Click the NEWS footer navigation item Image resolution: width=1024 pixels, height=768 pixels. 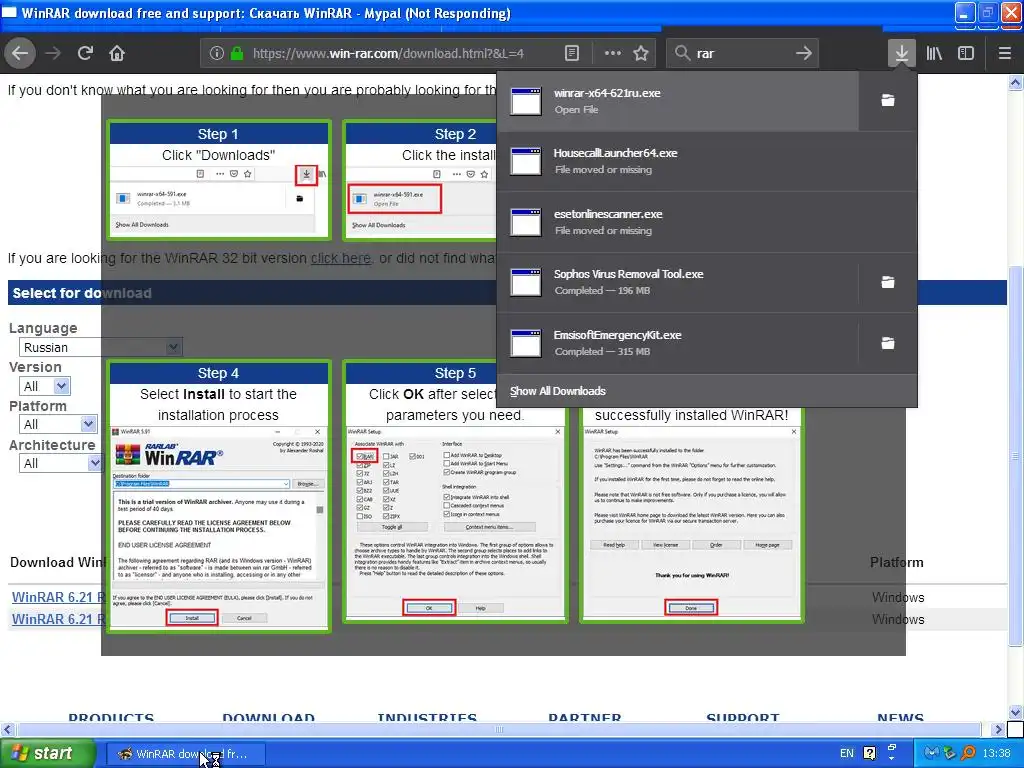click(900, 718)
